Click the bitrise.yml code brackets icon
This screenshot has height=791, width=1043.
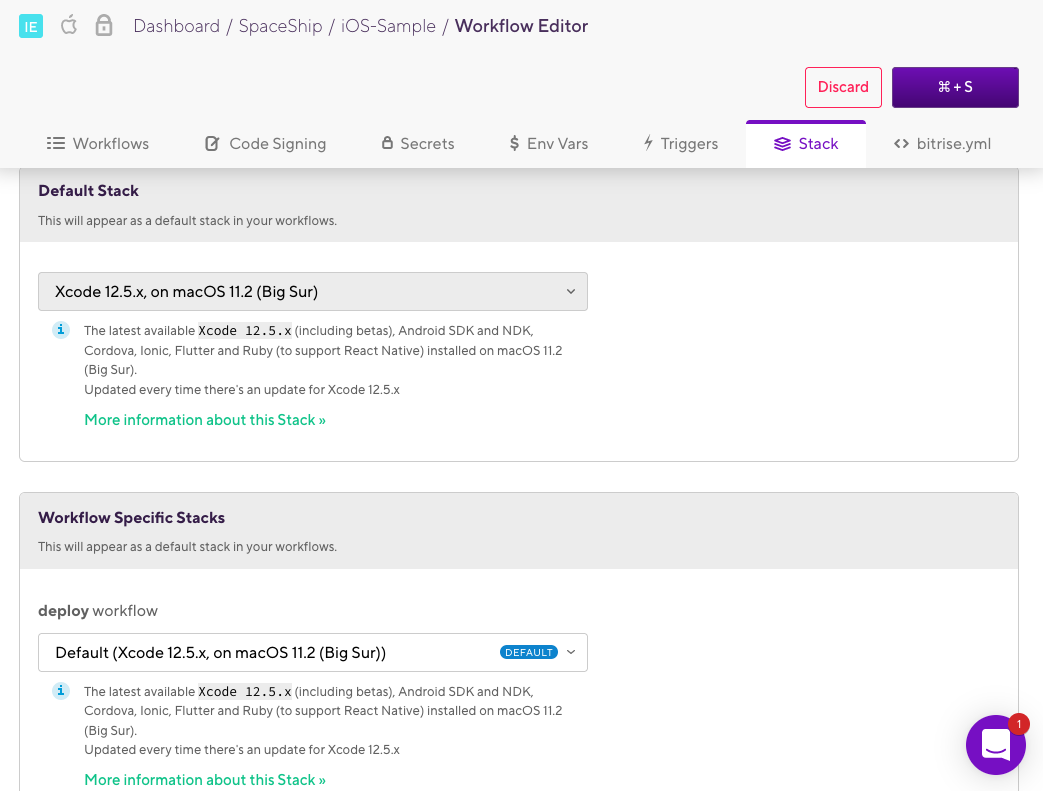pyautogui.click(x=901, y=144)
